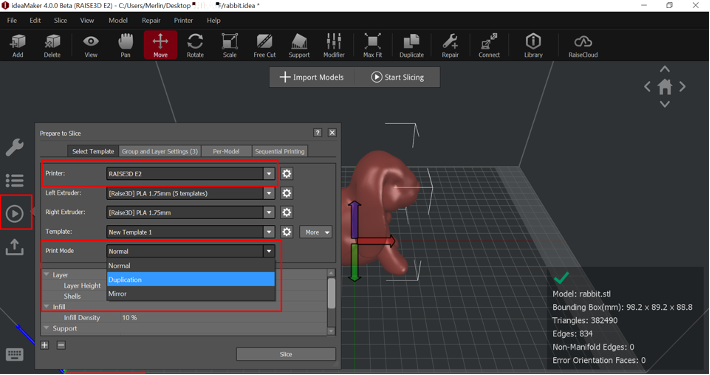
Task: Open the Template dropdown New Template 1
Action: coord(190,232)
